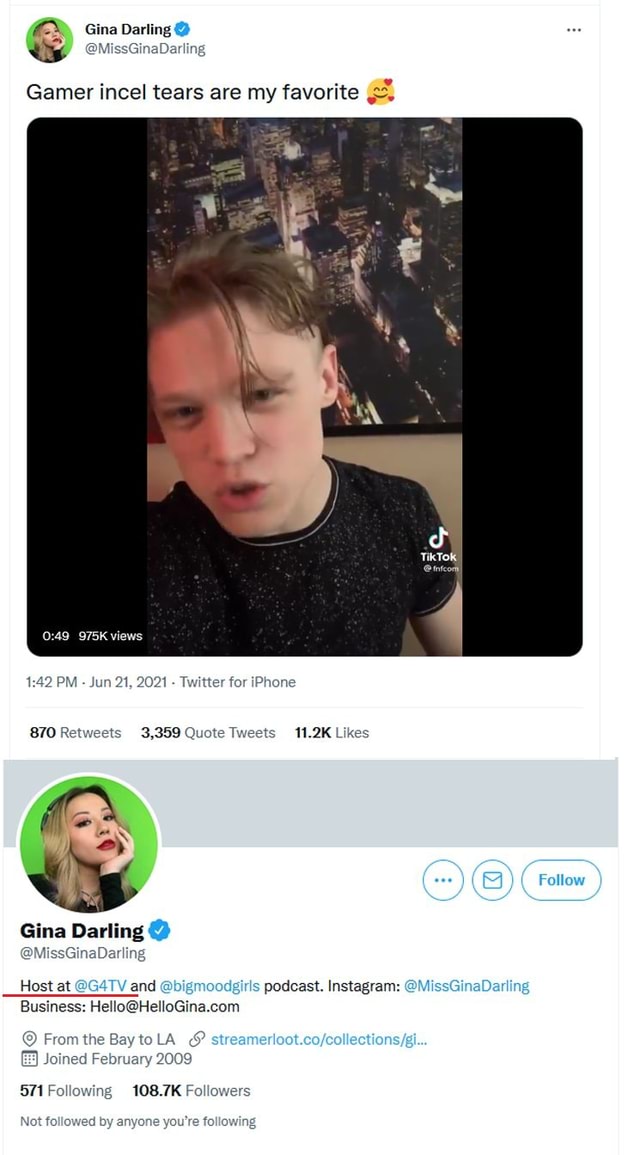Open the @G4TV mention link
This screenshot has width=640, height=1155.
tap(101, 986)
